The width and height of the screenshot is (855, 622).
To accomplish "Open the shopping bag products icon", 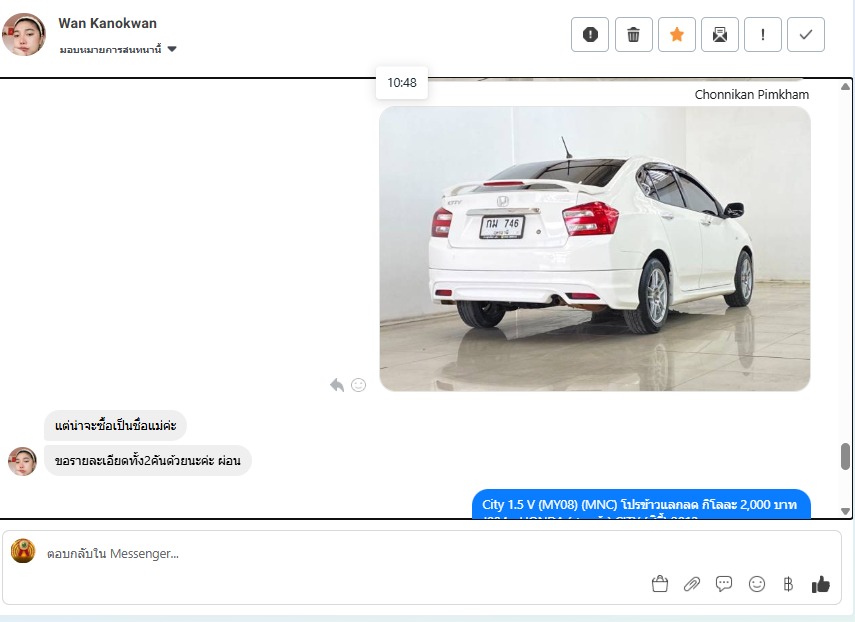I will click(660, 584).
